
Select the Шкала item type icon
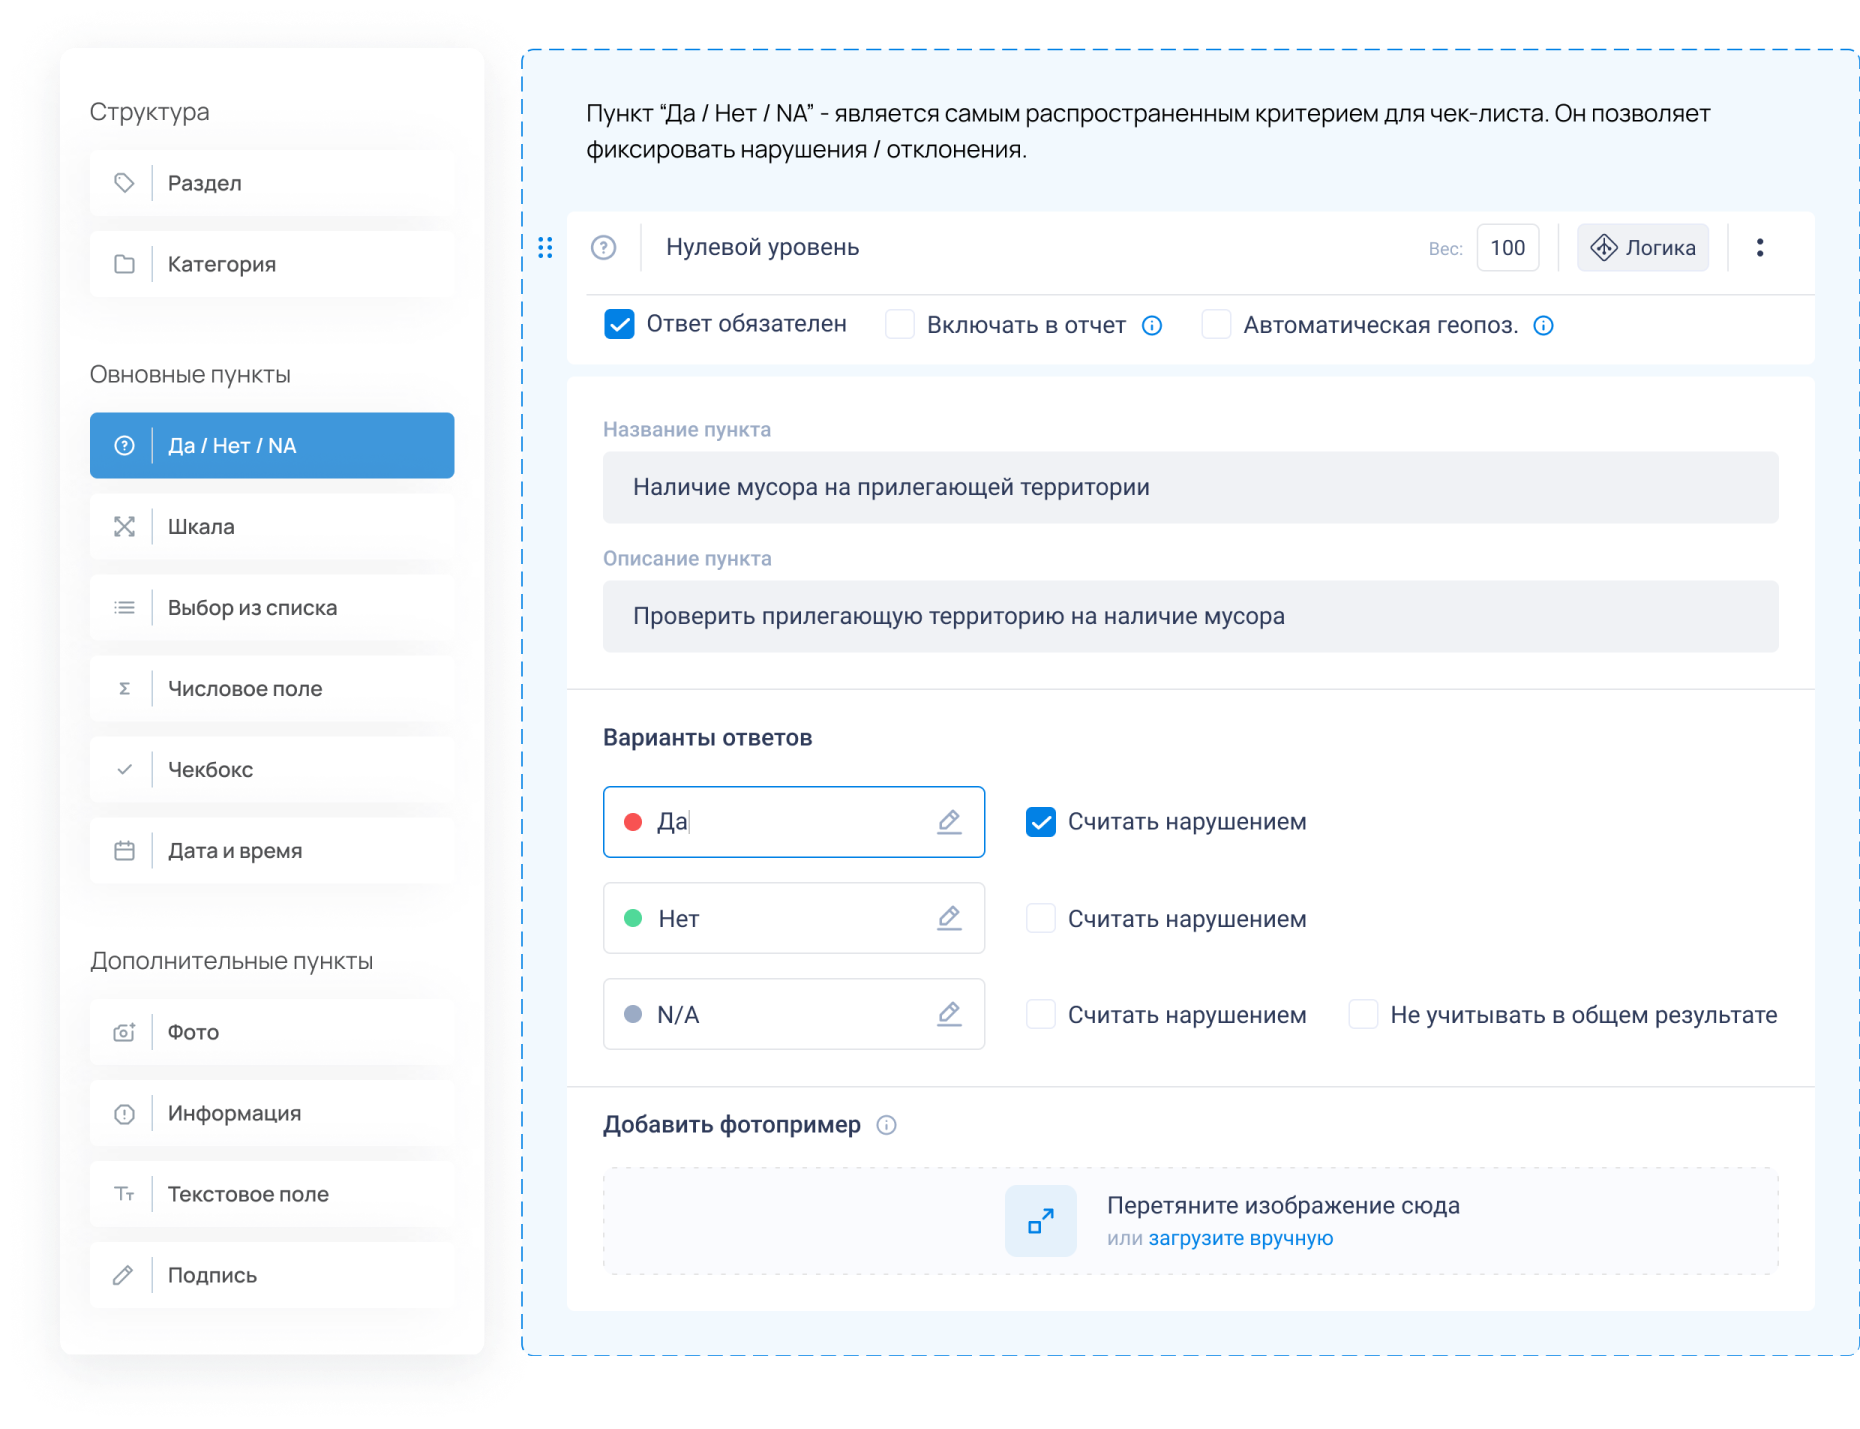[x=124, y=526]
